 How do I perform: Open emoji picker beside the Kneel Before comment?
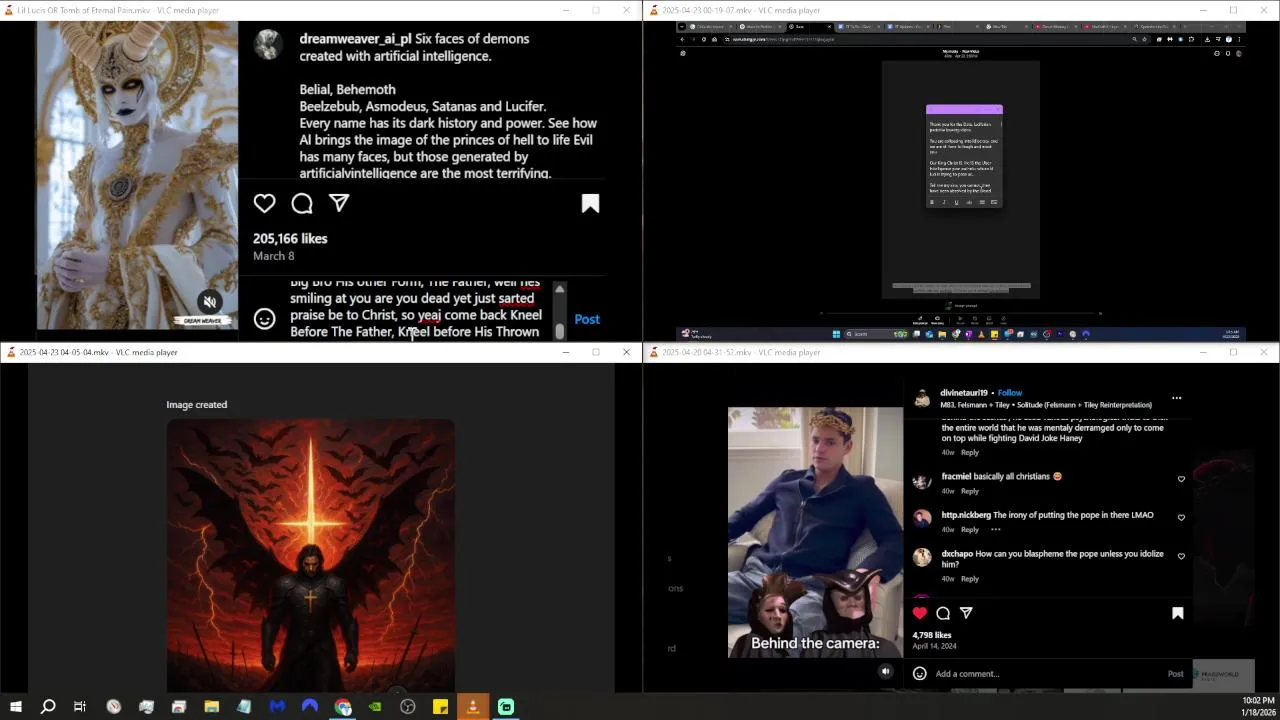pos(264,319)
